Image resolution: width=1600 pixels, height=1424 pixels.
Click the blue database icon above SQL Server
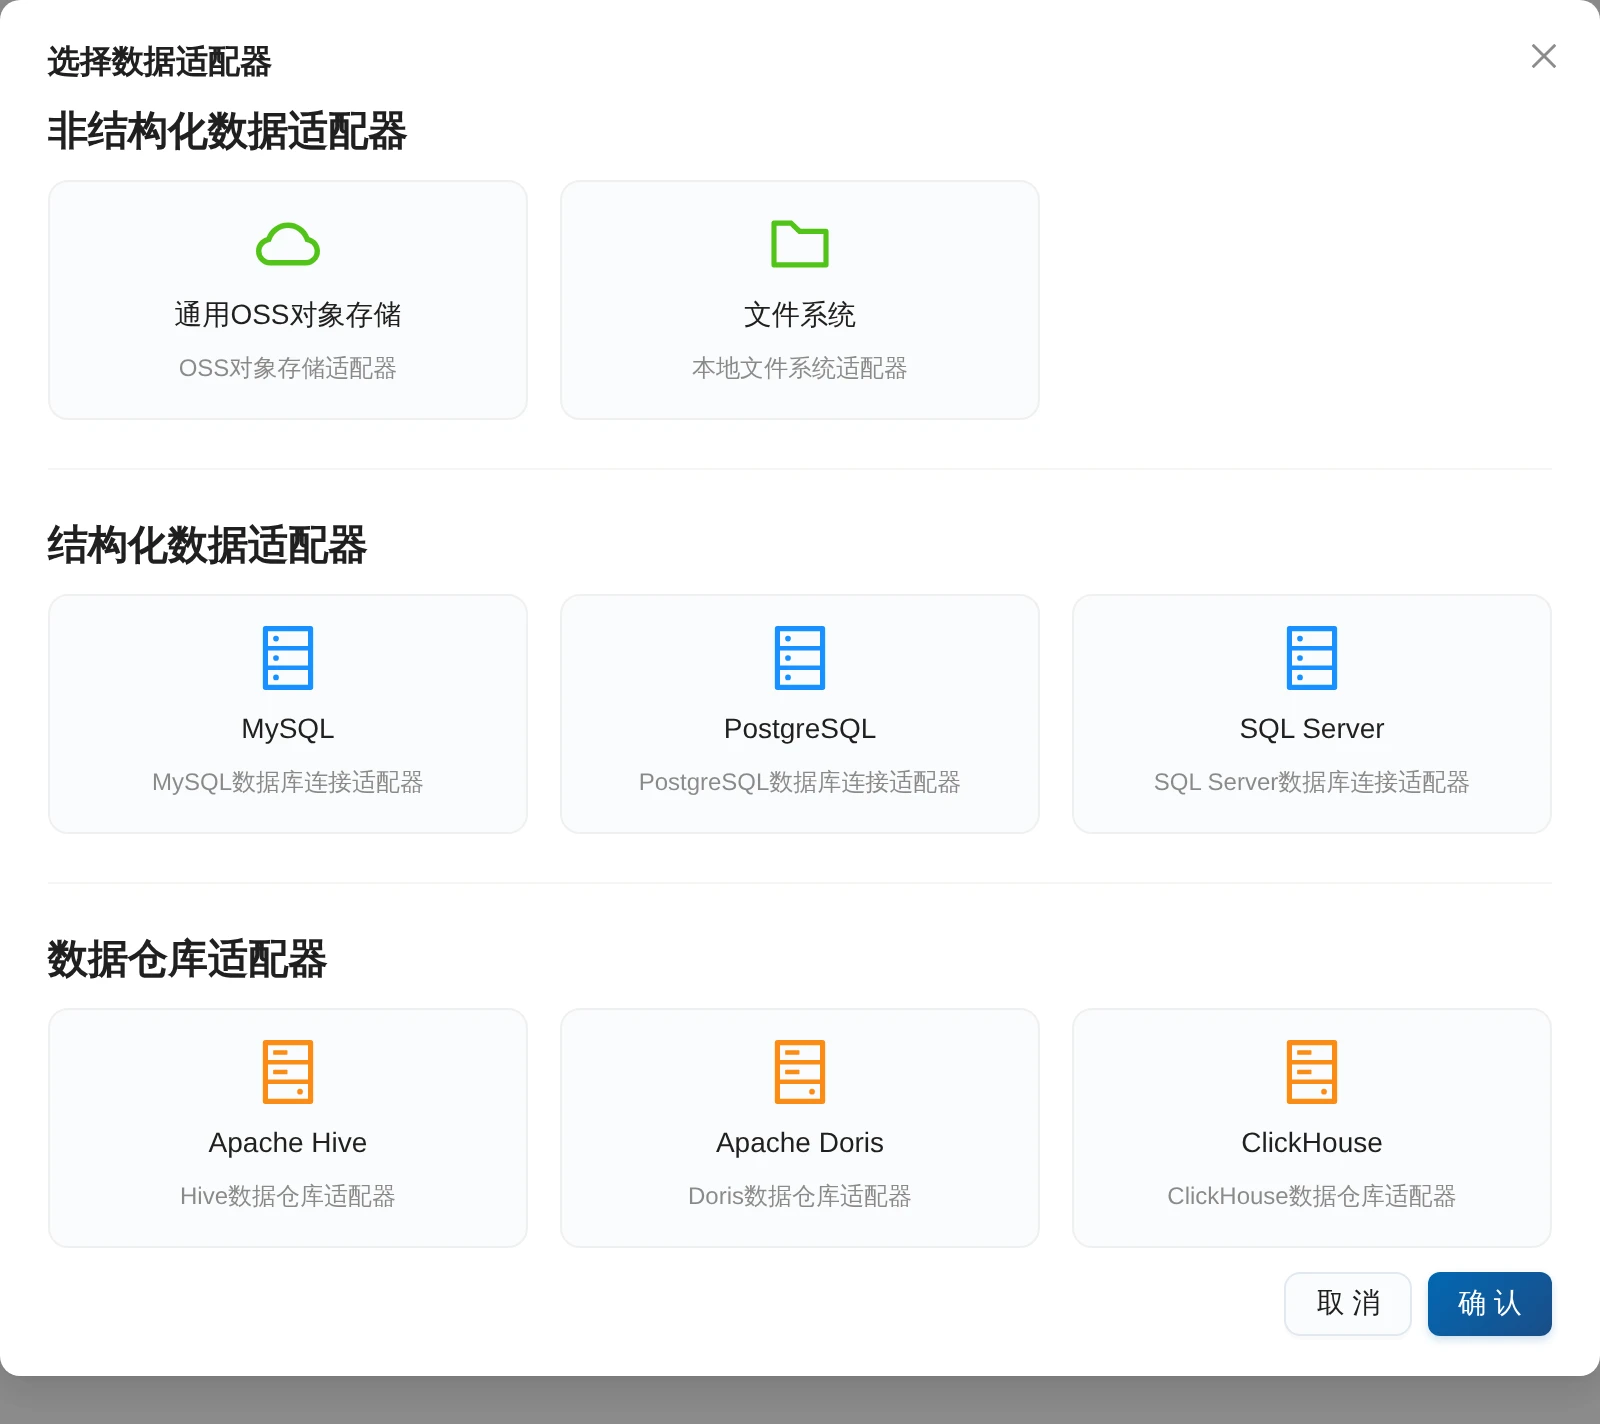click(x=1312, y=658)
